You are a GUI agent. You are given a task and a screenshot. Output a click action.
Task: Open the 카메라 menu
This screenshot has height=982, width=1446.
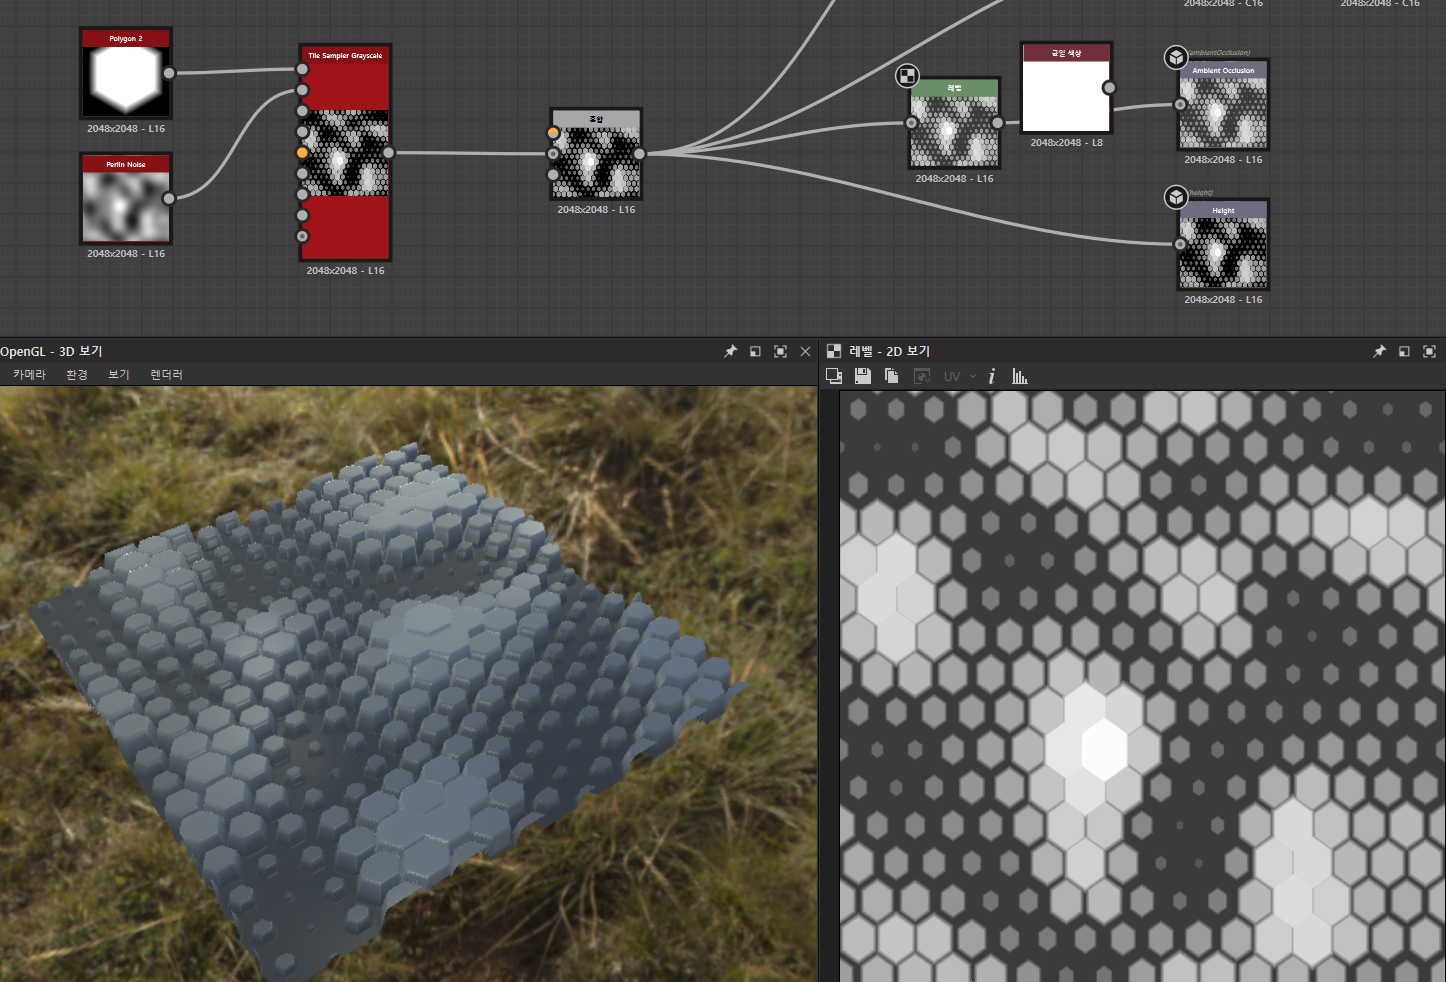coord(29,374)
